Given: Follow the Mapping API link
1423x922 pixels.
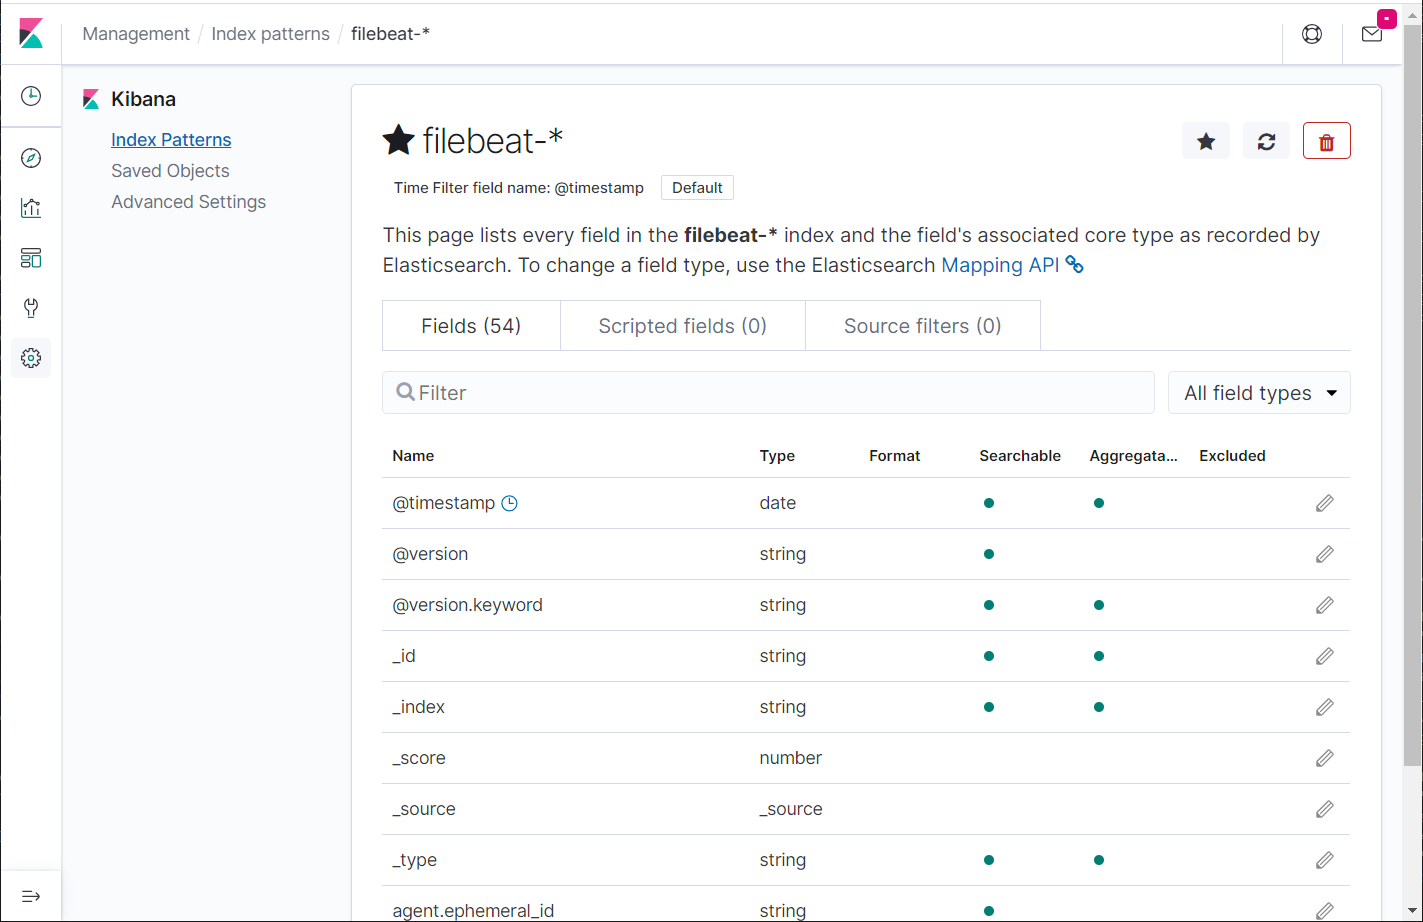Looking at the screenshot, I should pos(1000,265).
